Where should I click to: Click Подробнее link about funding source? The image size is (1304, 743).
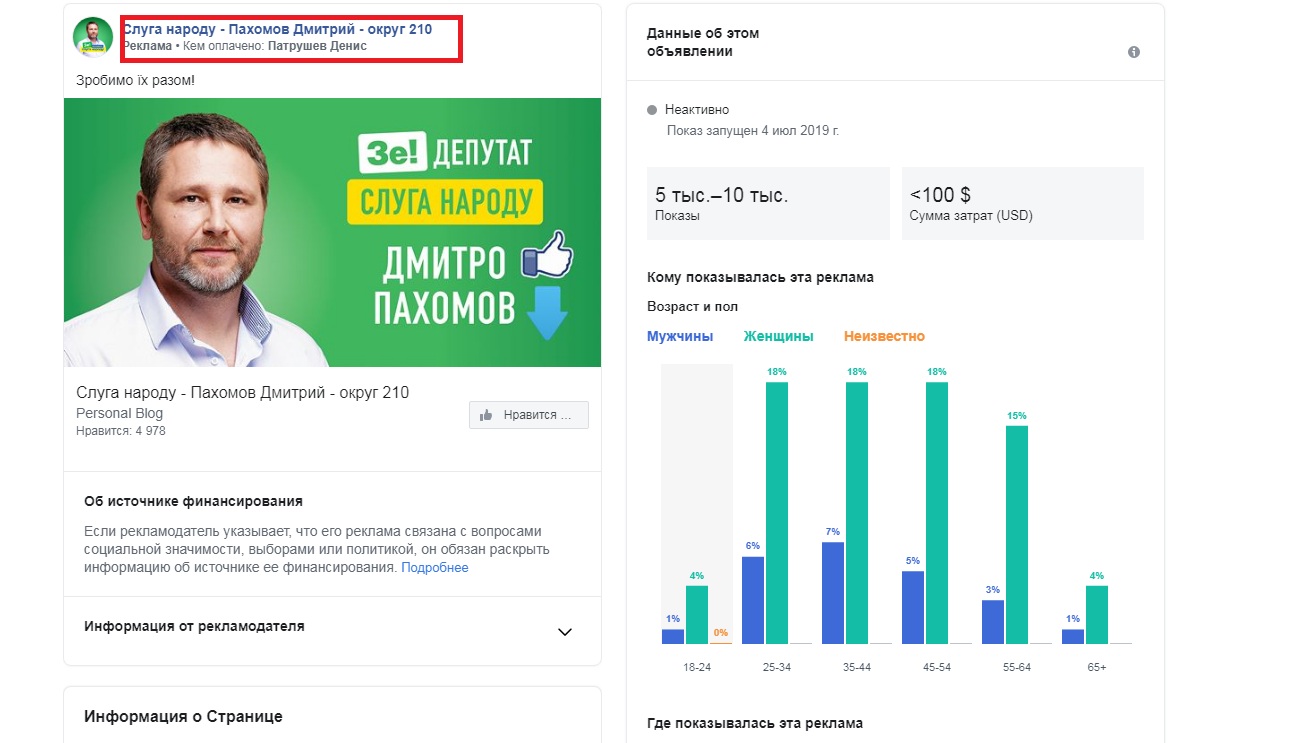435,568
